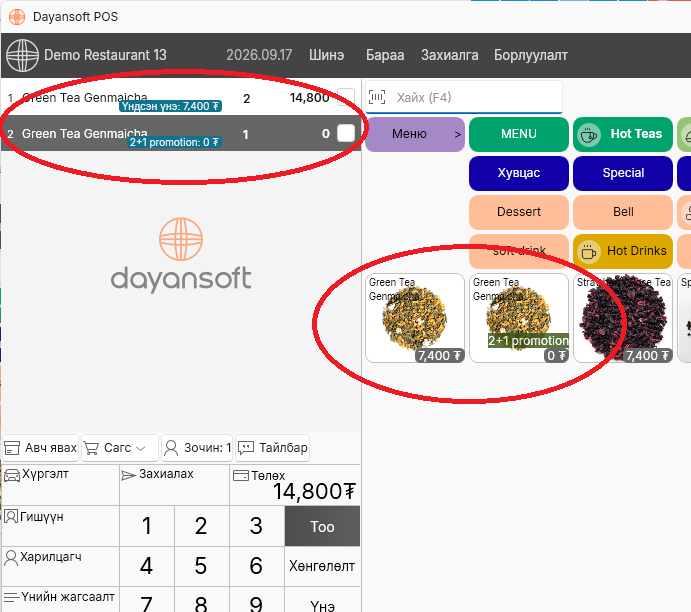The image size is (691, 612).
Task: Expand the Сагс dropdown chevron
Action: point(141,449)
